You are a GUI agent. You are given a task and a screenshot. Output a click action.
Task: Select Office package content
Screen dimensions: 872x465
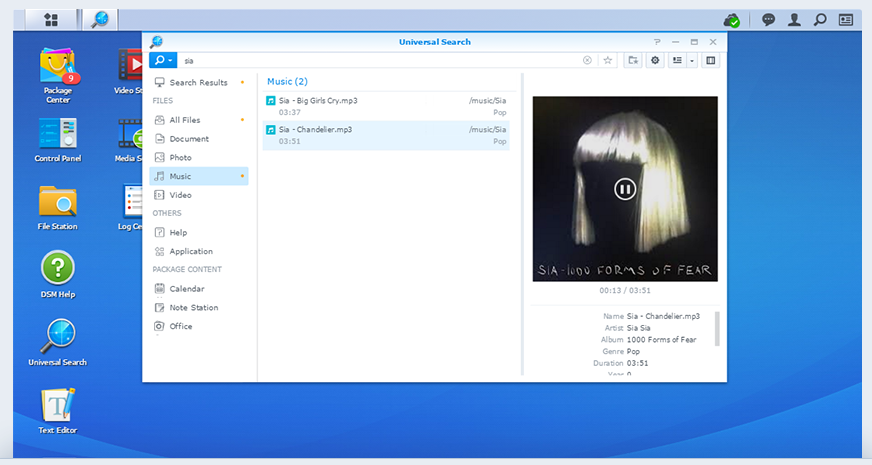(x=199, y=327)
